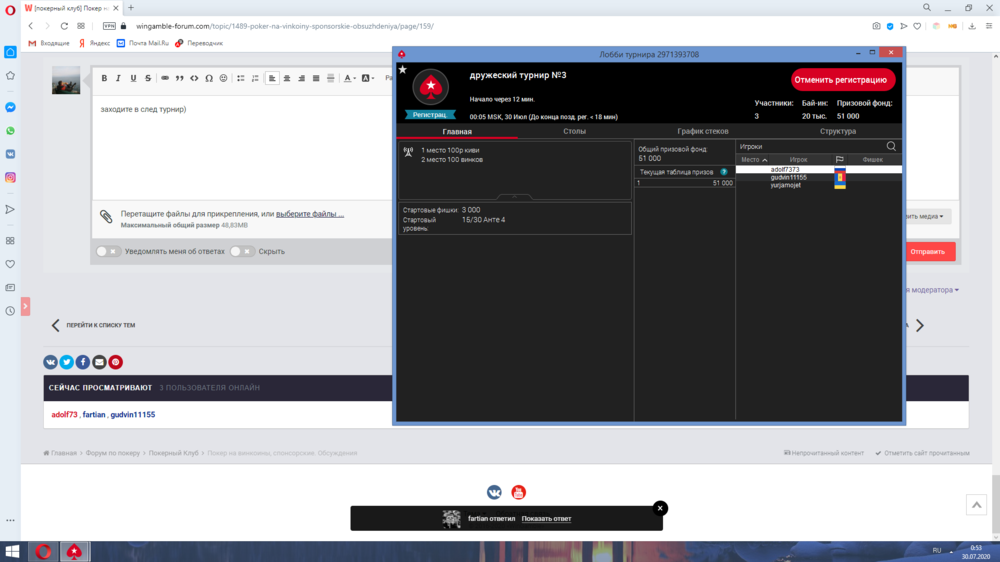Select player gudvin11155 in the list

(788, 177)
